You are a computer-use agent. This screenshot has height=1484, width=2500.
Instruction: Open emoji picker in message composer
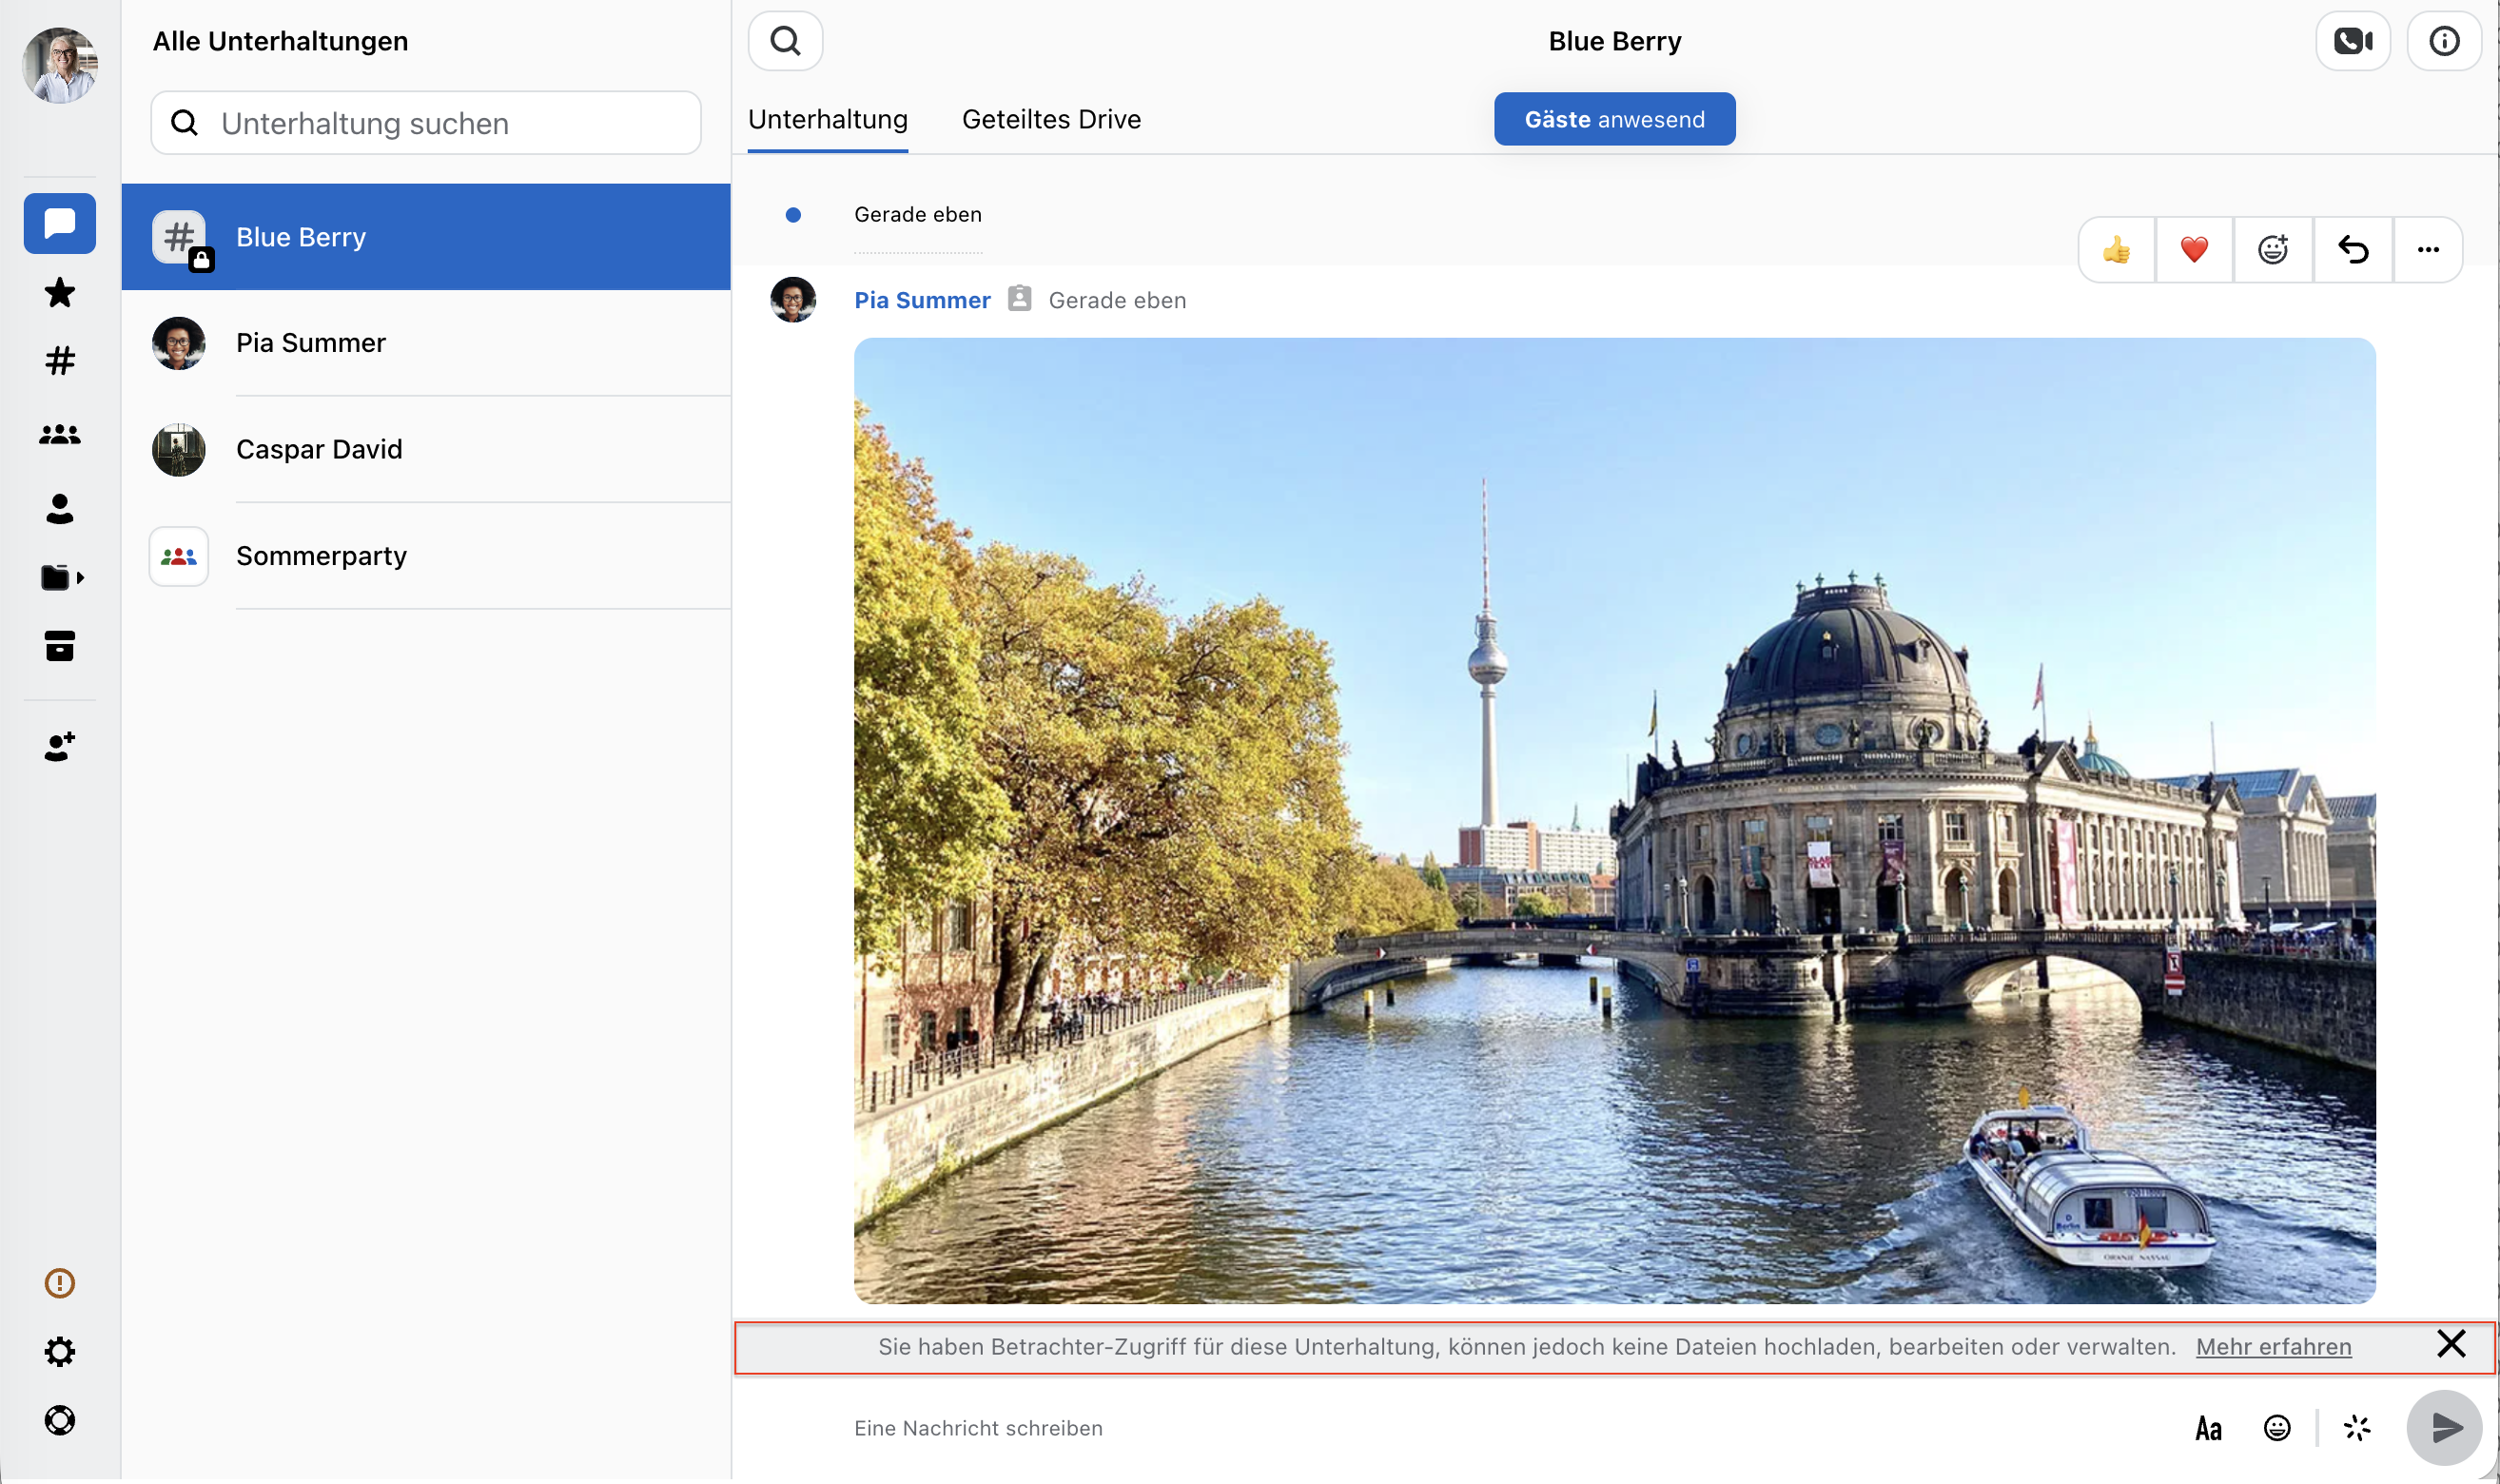(x=2277, y=1428)
